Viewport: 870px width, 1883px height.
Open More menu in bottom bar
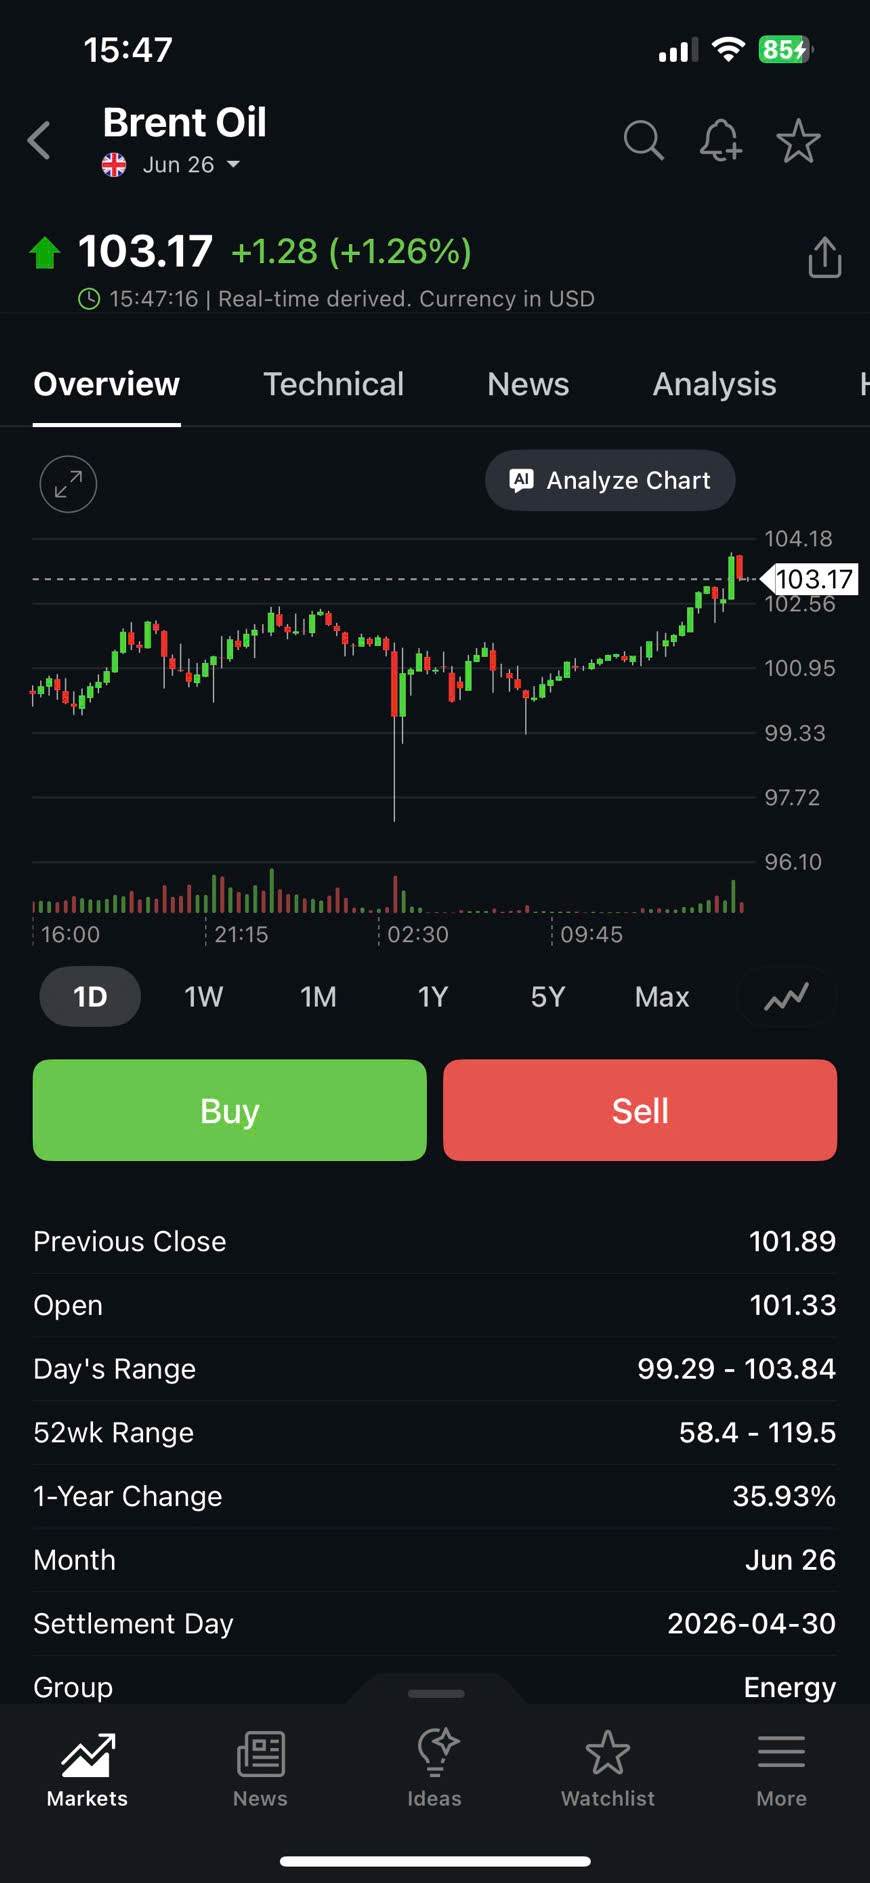(781, 1769)
